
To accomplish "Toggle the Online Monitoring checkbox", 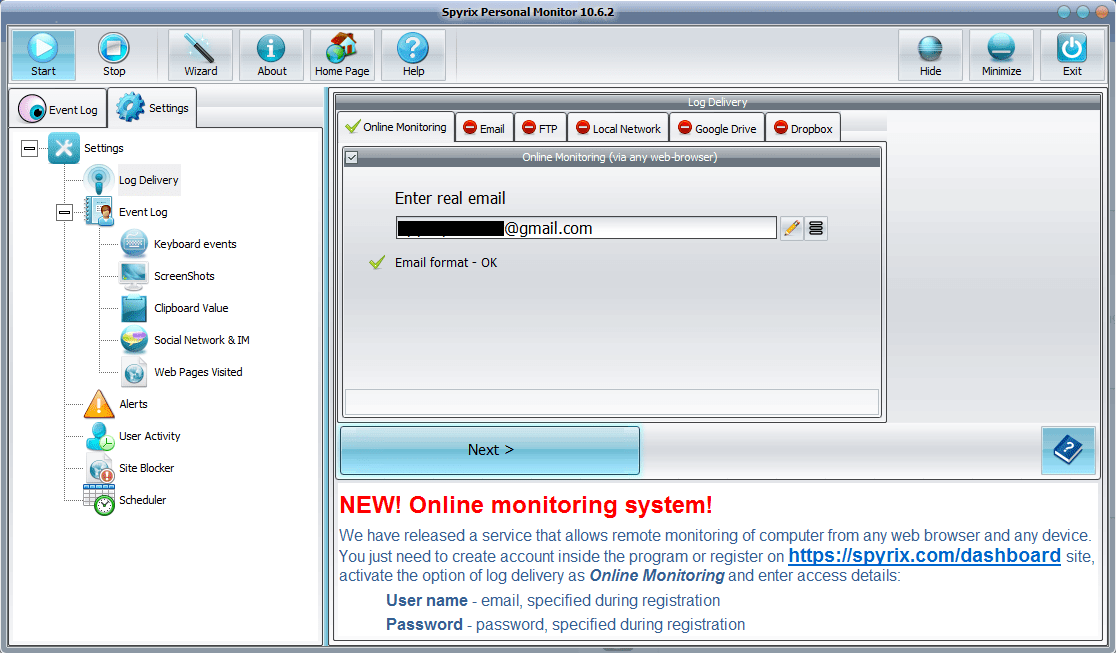I will click(352, 157).
